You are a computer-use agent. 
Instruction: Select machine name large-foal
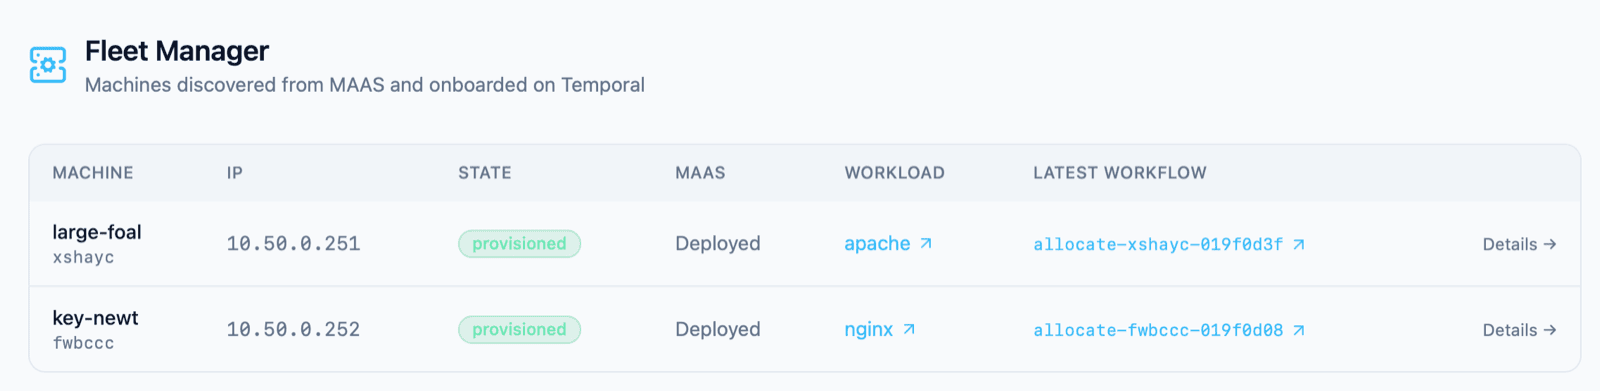point(97,232)
